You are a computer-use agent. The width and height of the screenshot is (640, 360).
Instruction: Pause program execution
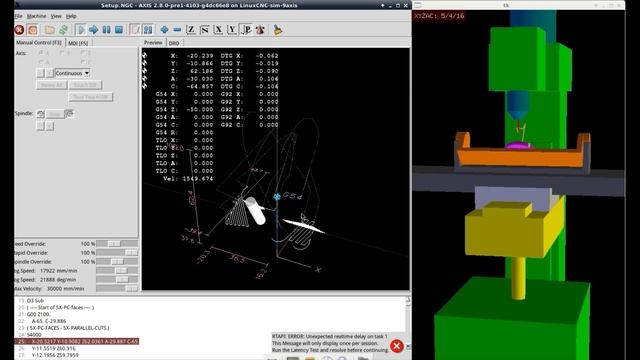coord(106,30)
